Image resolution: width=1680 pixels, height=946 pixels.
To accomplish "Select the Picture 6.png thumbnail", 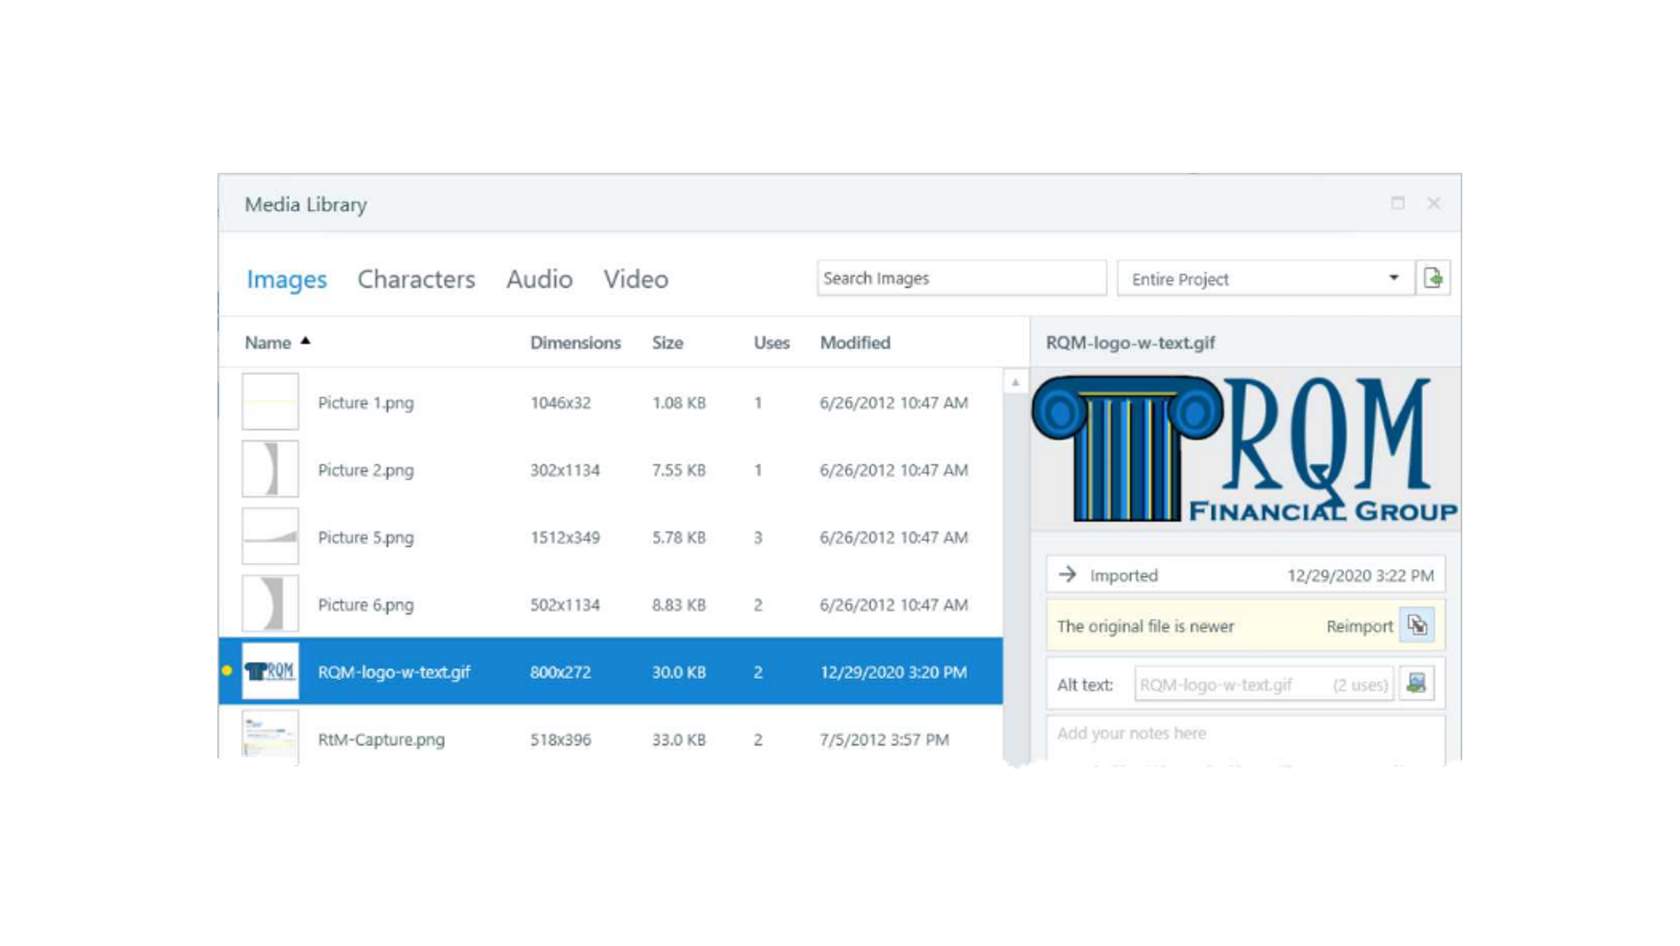I will click(270, 603).
